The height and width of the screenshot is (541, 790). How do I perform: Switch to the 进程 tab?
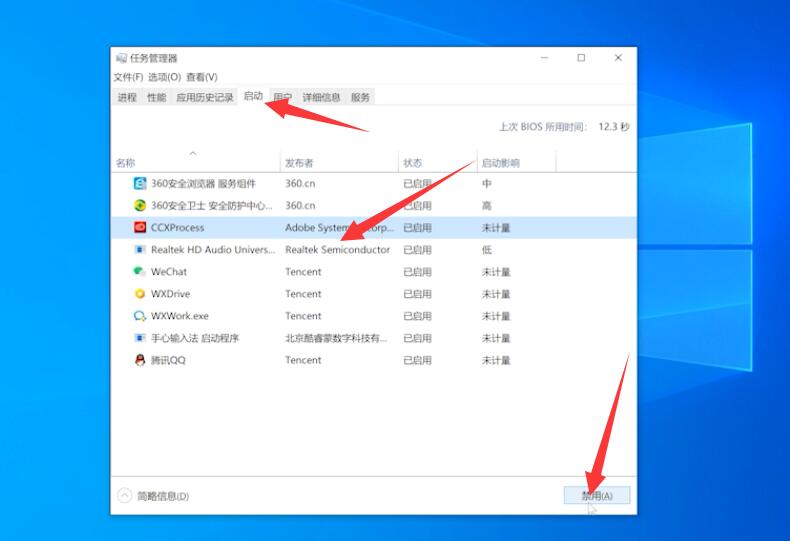tap(127, 97)
